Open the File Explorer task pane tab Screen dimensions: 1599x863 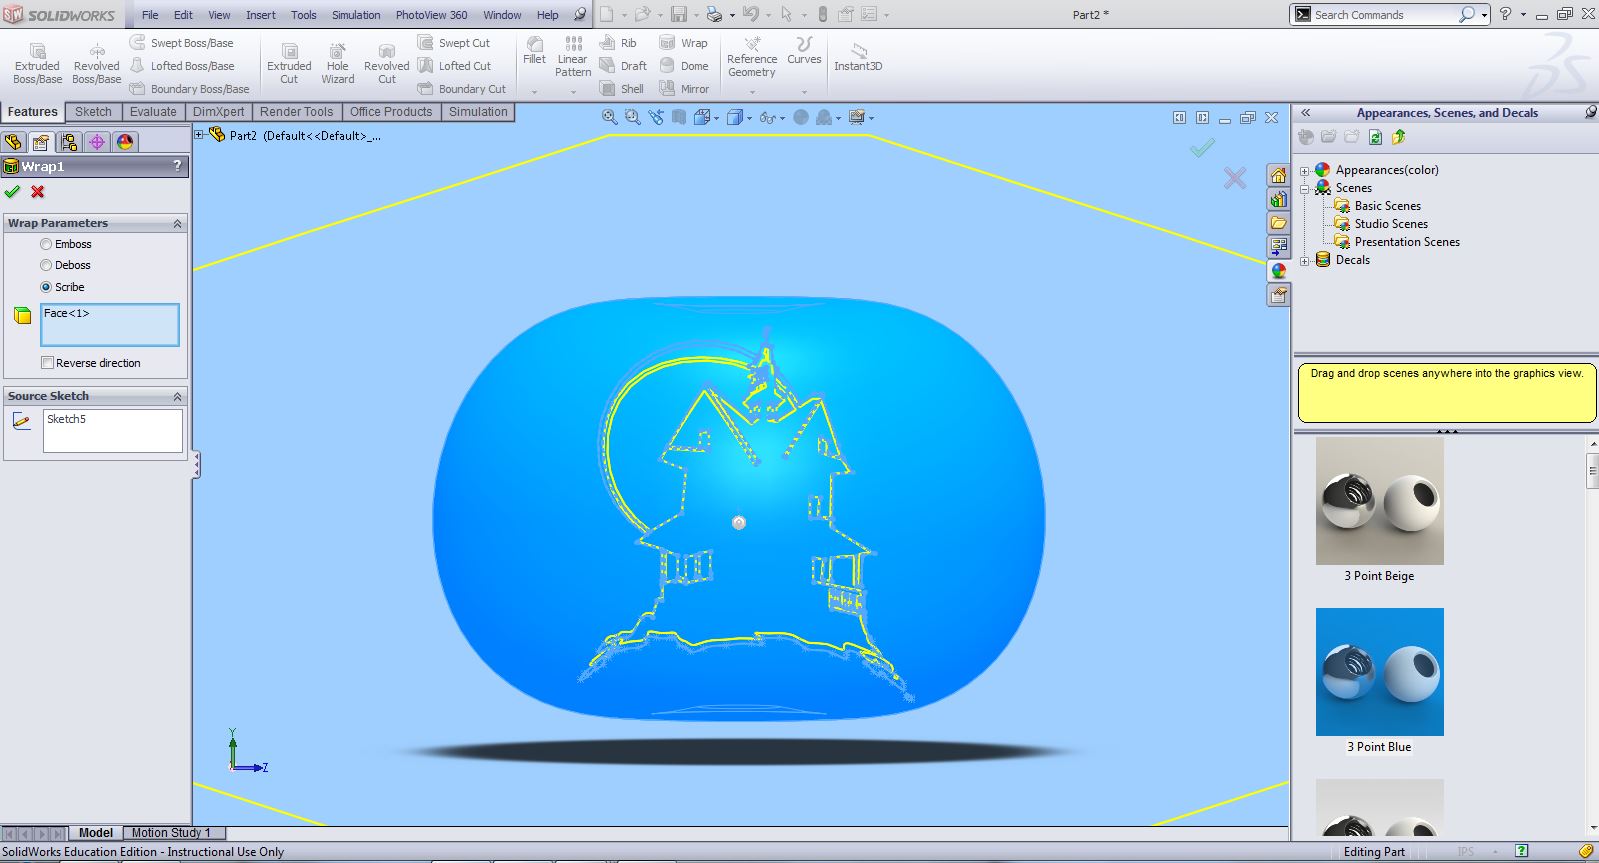point(1278,223)
